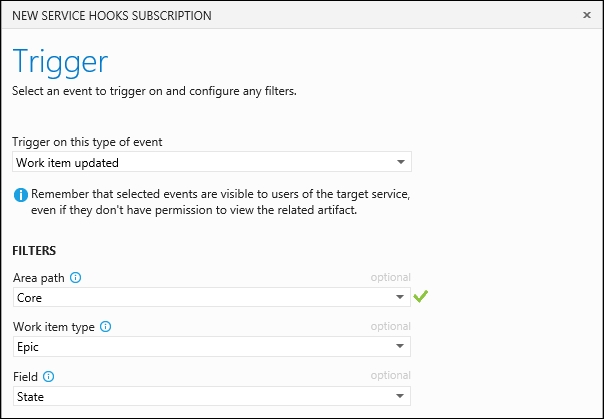Click the info icon beside Work item type
The width and height of the screenshot is (604, 419).
click(x=106, y=327)
